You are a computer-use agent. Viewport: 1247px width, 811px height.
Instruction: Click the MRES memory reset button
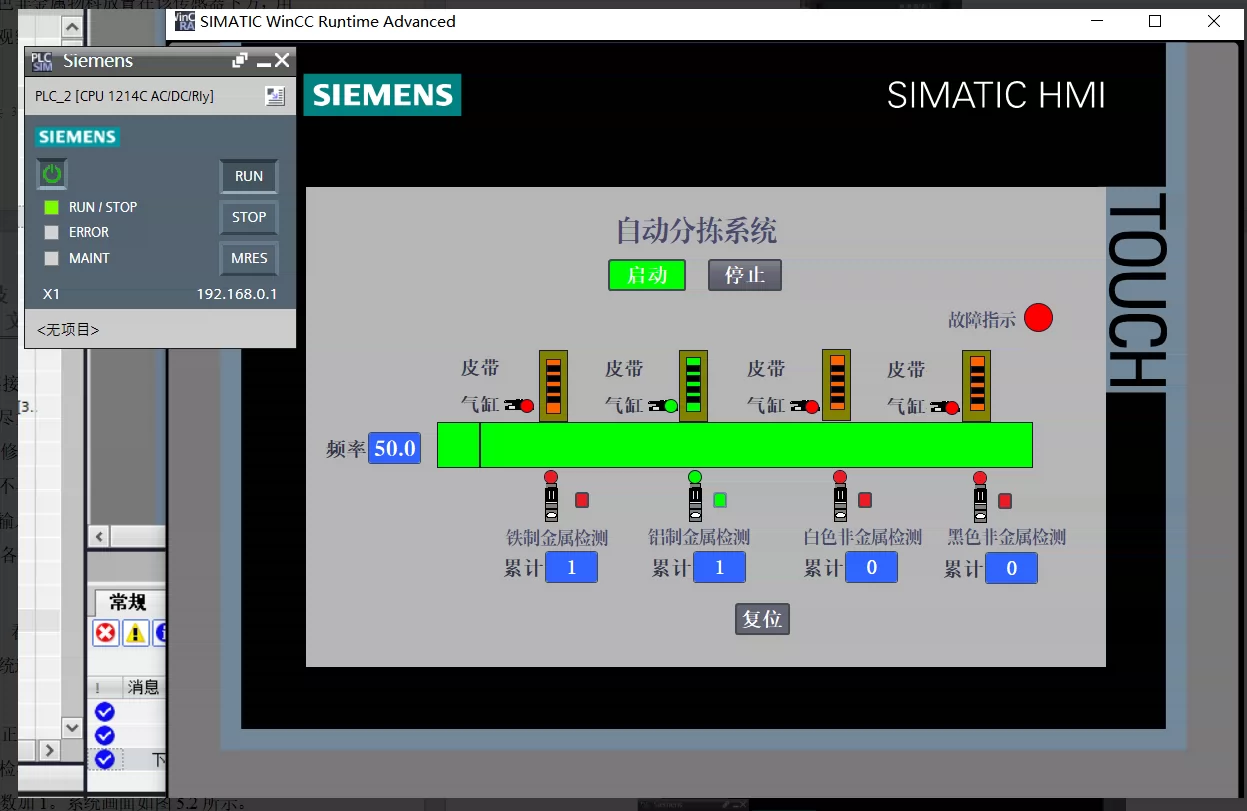tap(249, 258)
